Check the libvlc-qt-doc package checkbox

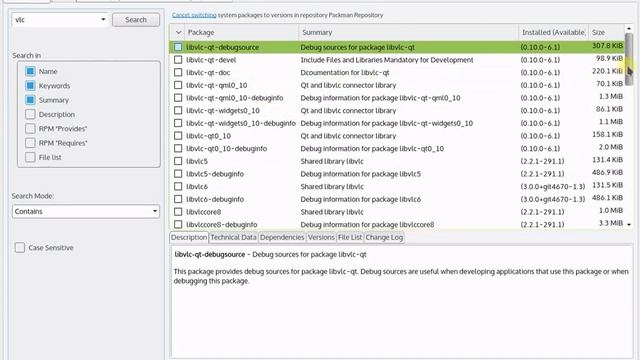(x=178, y=72)
